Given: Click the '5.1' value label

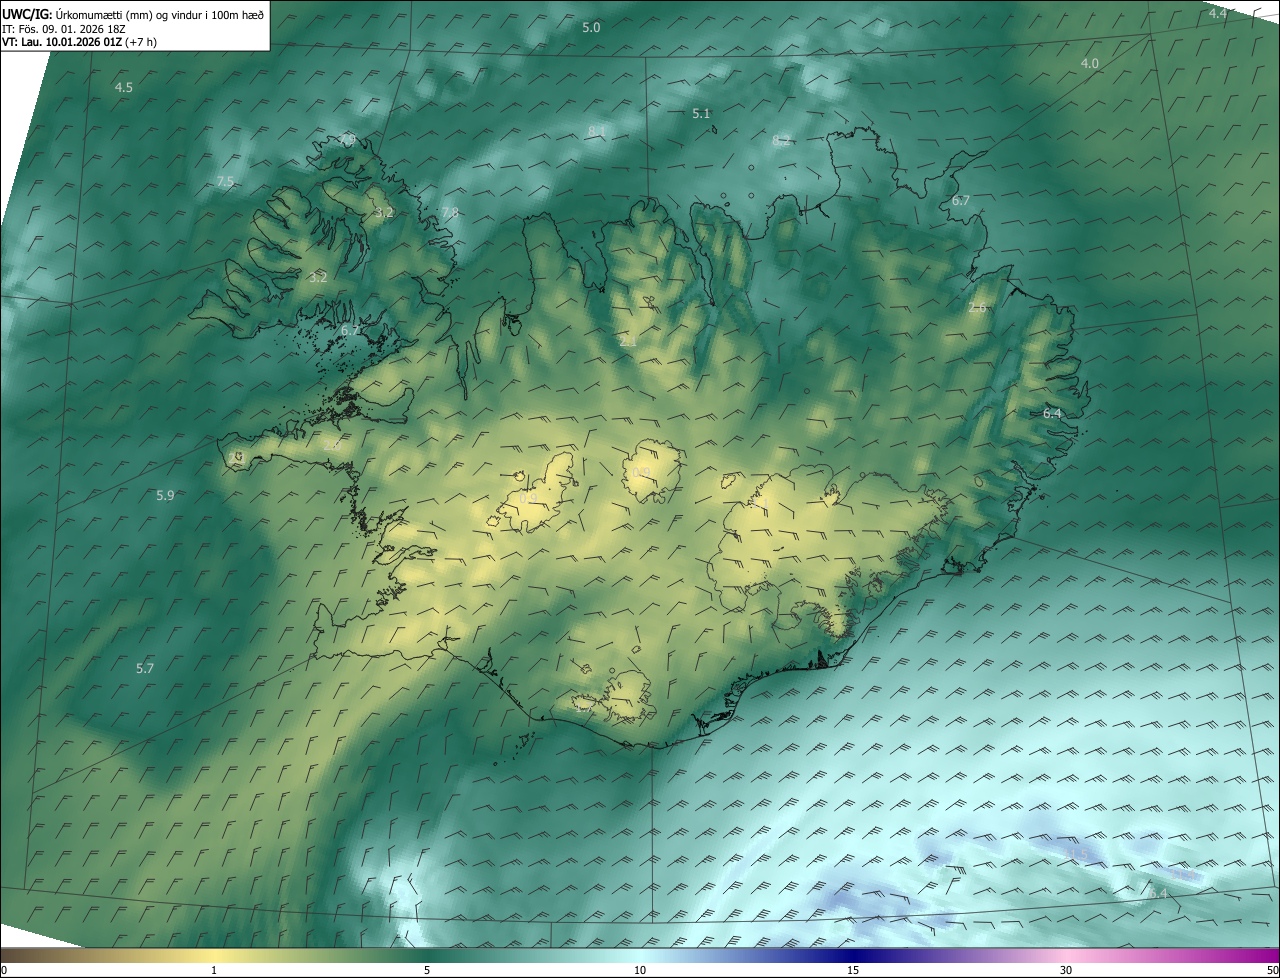Looking at the screenshot, I should [x=701, y=114].
